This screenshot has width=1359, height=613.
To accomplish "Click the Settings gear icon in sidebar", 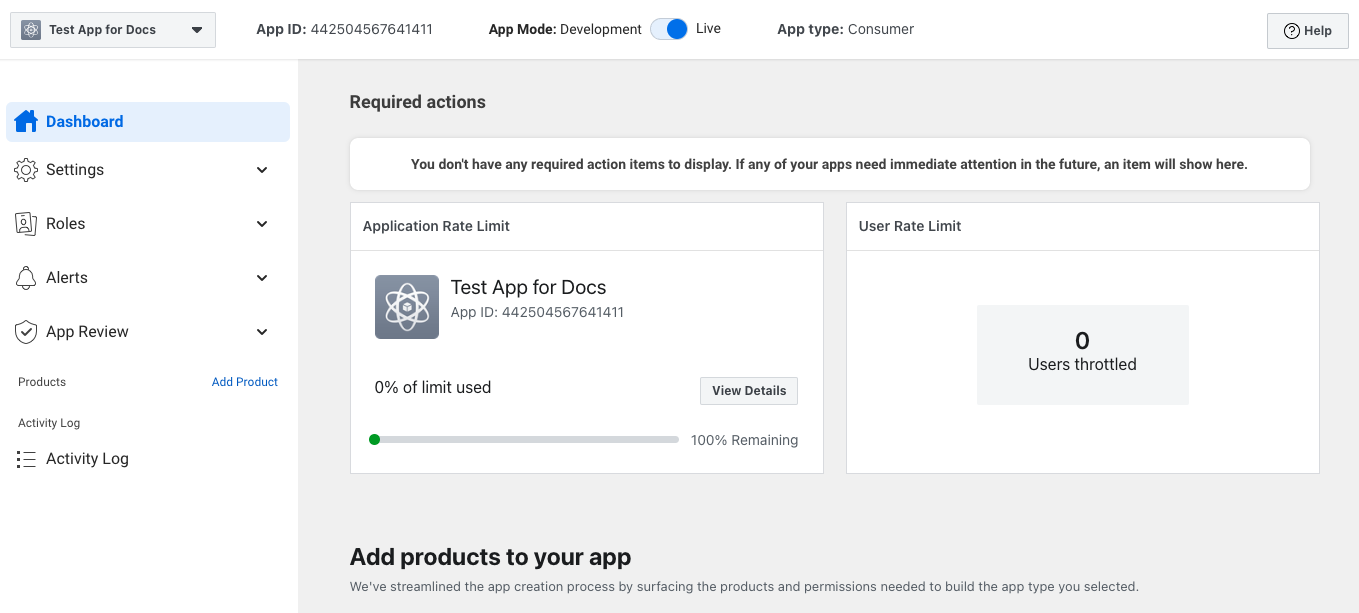I will pyautogui.click(x=26, y=170).
